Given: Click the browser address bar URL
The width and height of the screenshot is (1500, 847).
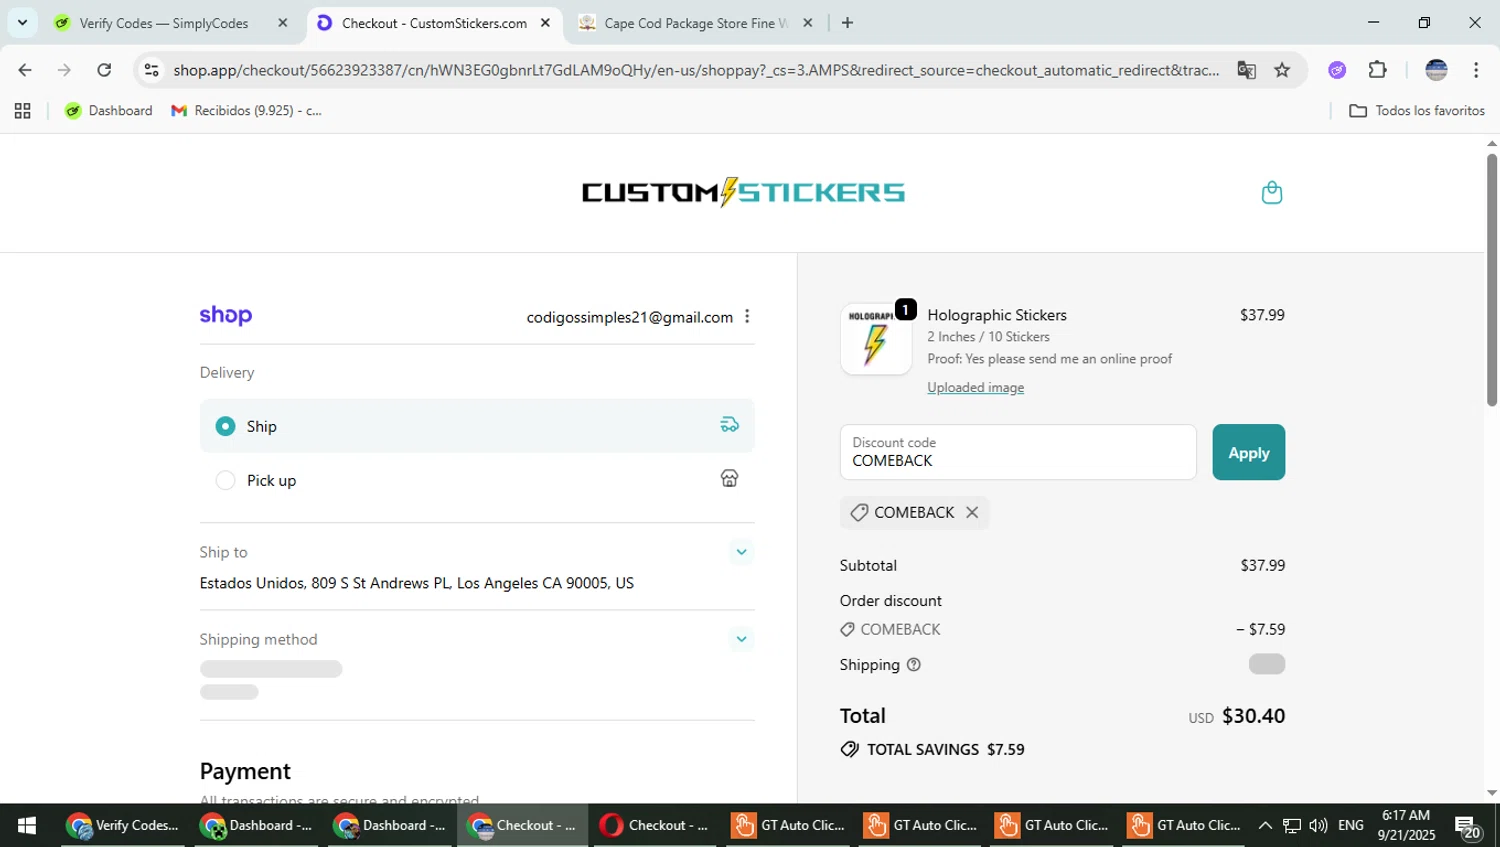Looking at the screenshot, I should [x=696, y=70].
